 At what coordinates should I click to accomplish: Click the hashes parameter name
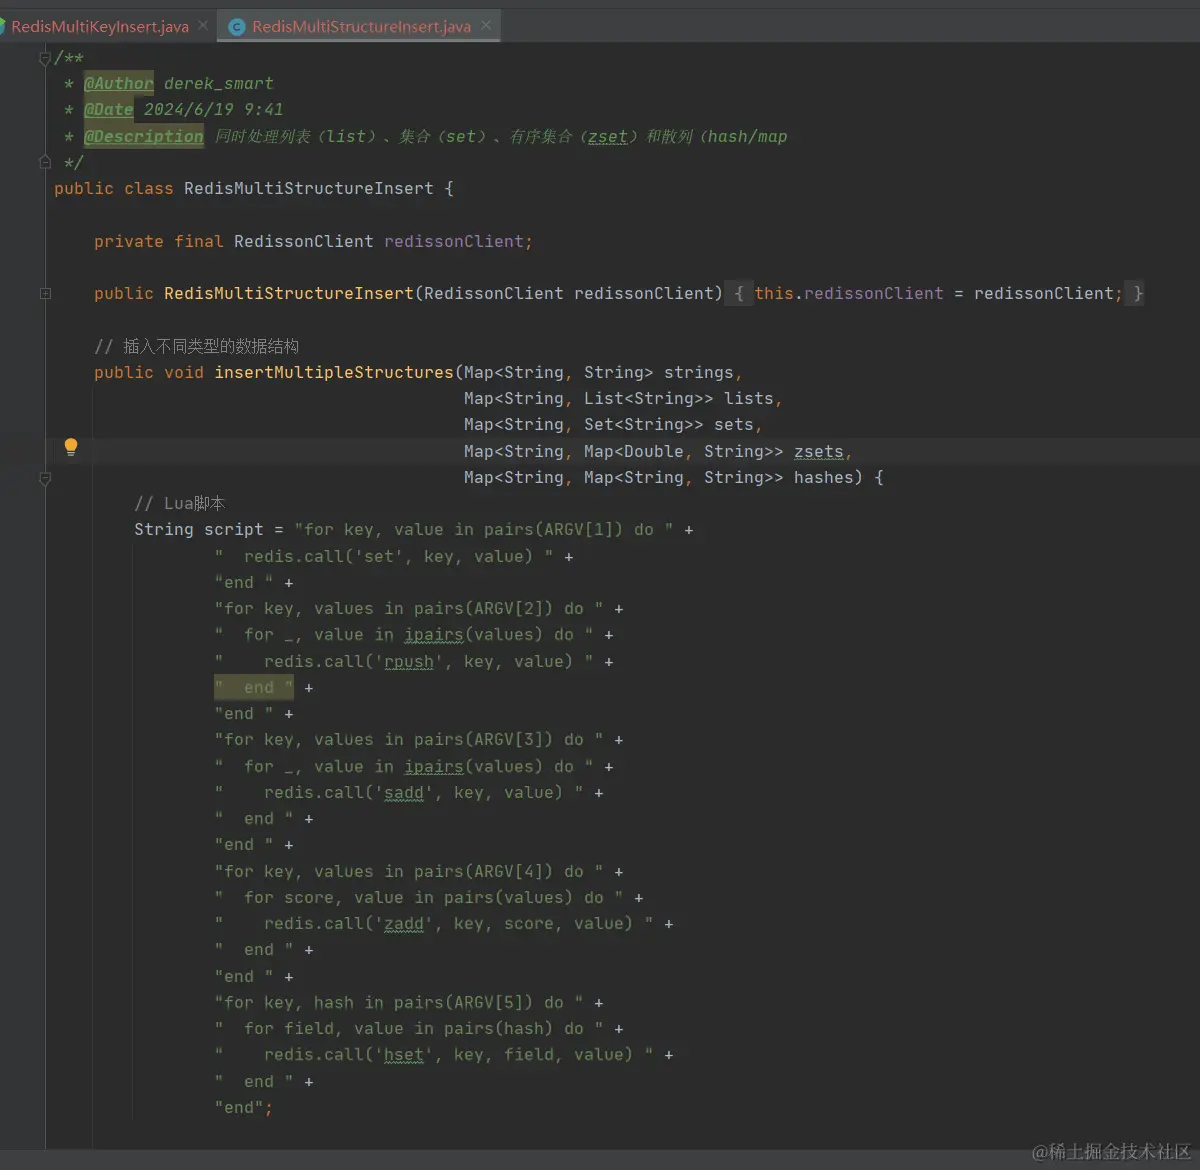tap(824, 477)
